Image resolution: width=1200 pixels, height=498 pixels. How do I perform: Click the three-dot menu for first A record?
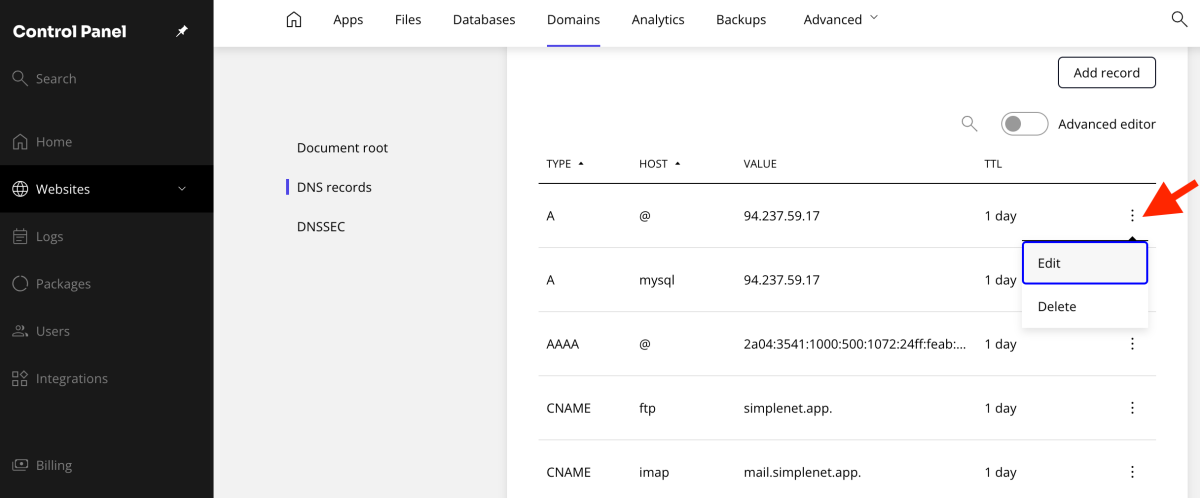[1132, 216]
